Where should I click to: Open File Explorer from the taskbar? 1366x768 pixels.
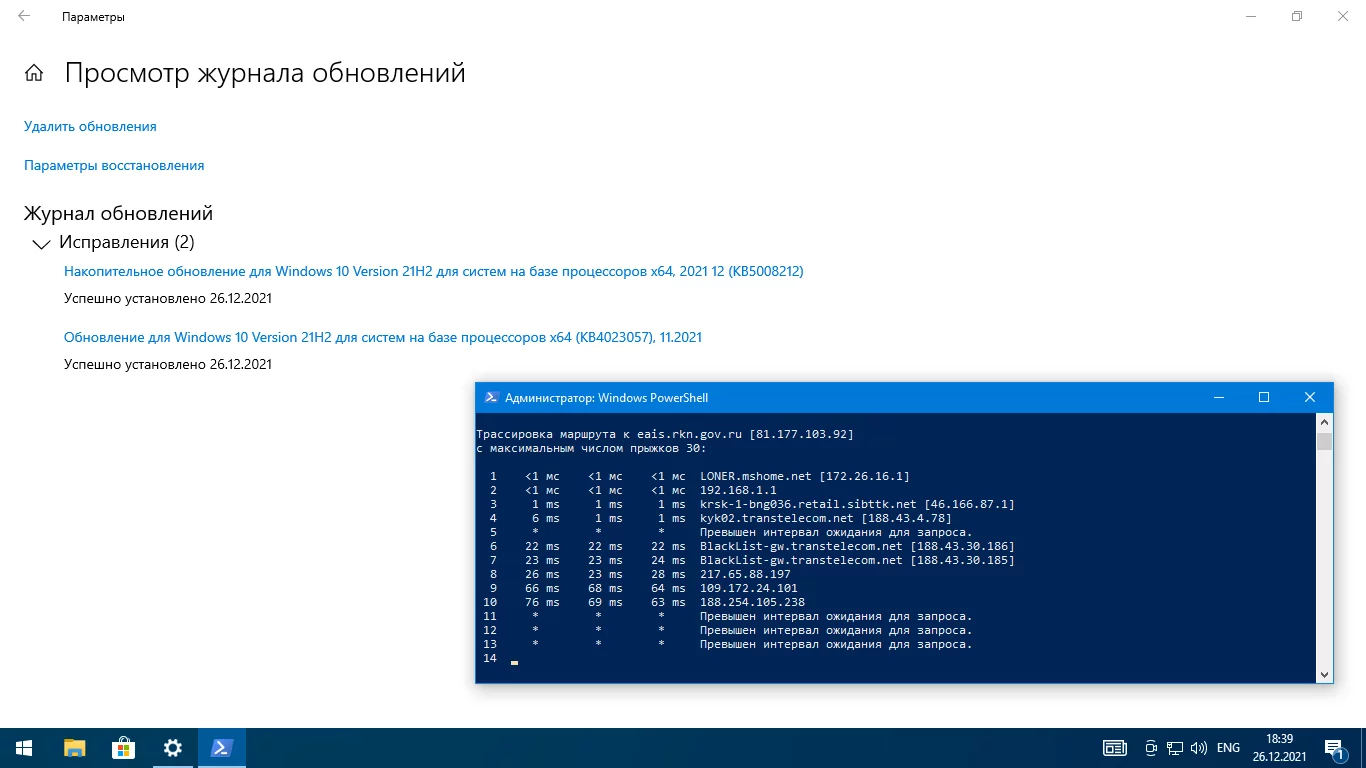click(74, 748)
